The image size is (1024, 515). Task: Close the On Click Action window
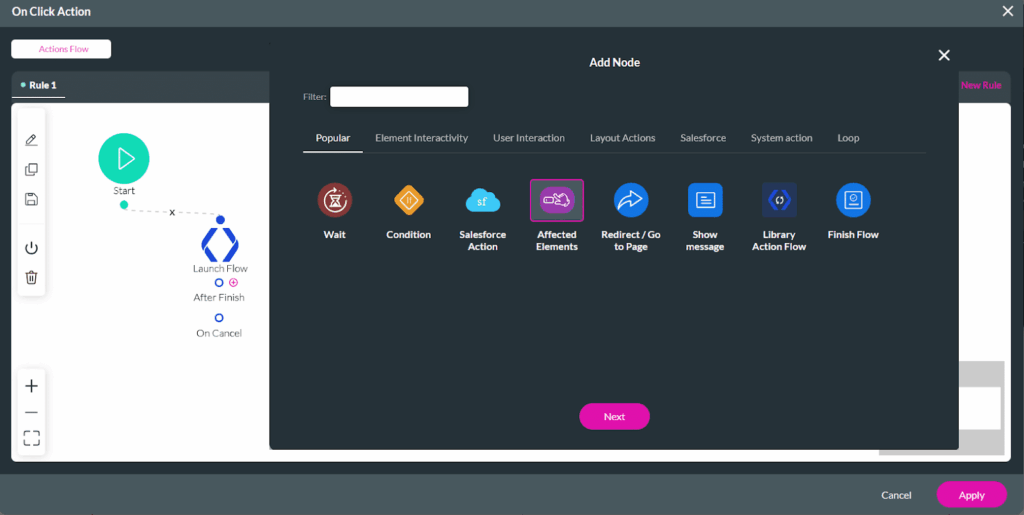pos(1008,11)
